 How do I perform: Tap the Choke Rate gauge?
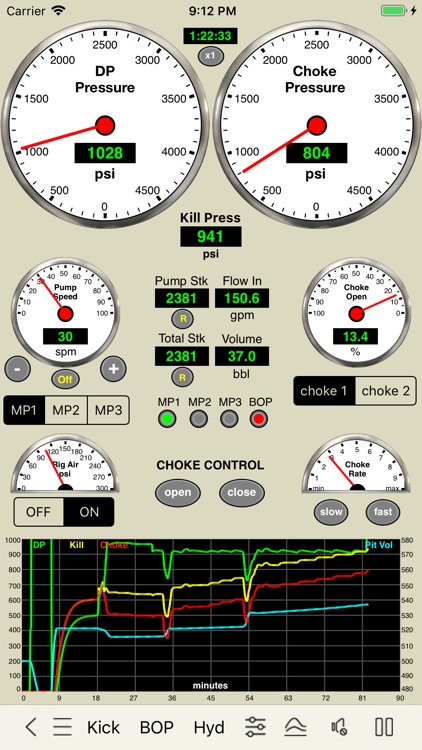coord(356,464)
